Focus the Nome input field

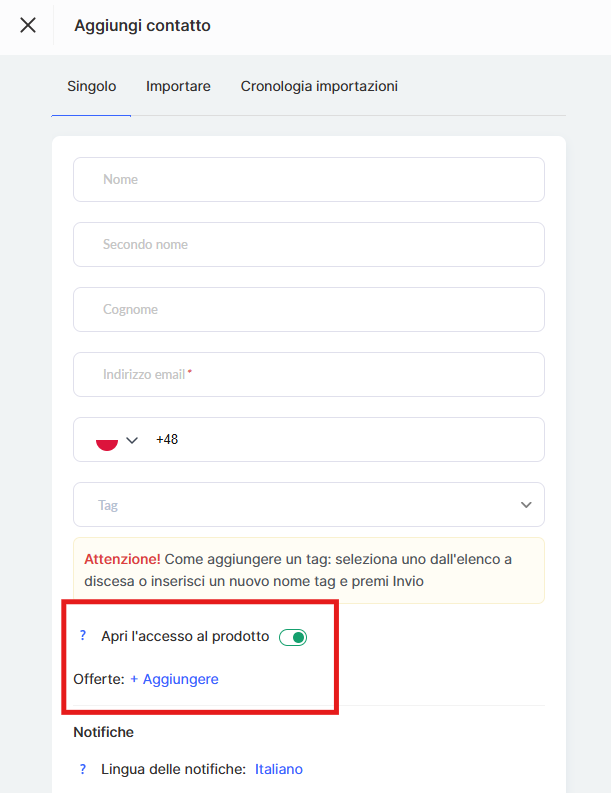308,180
